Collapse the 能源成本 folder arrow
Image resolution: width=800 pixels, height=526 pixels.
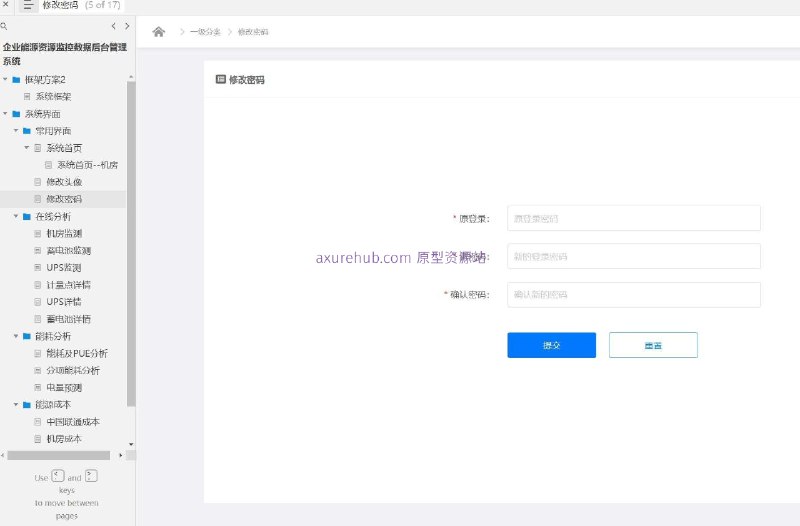tap(16, 404)
